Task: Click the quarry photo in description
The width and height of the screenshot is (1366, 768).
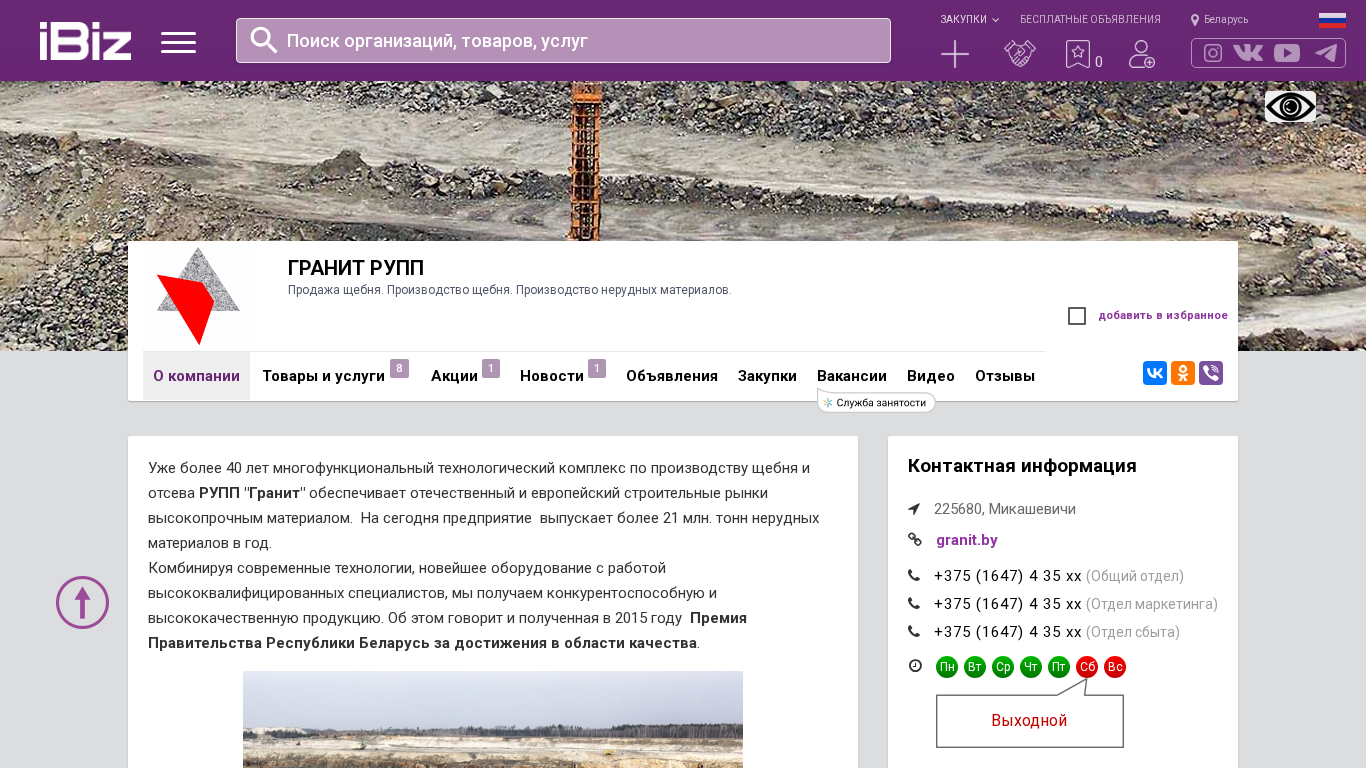Action: coord(493,719)
